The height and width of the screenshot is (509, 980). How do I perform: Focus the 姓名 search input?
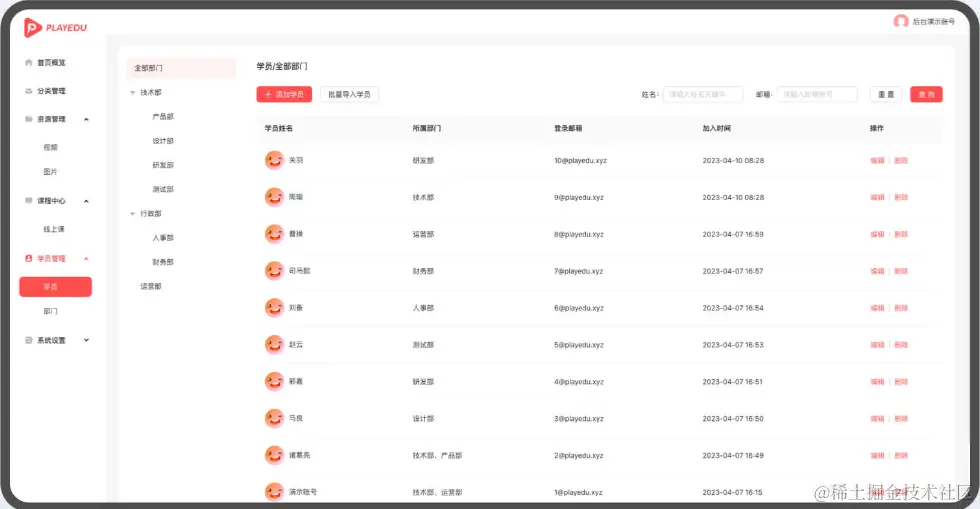click(702, 94)
